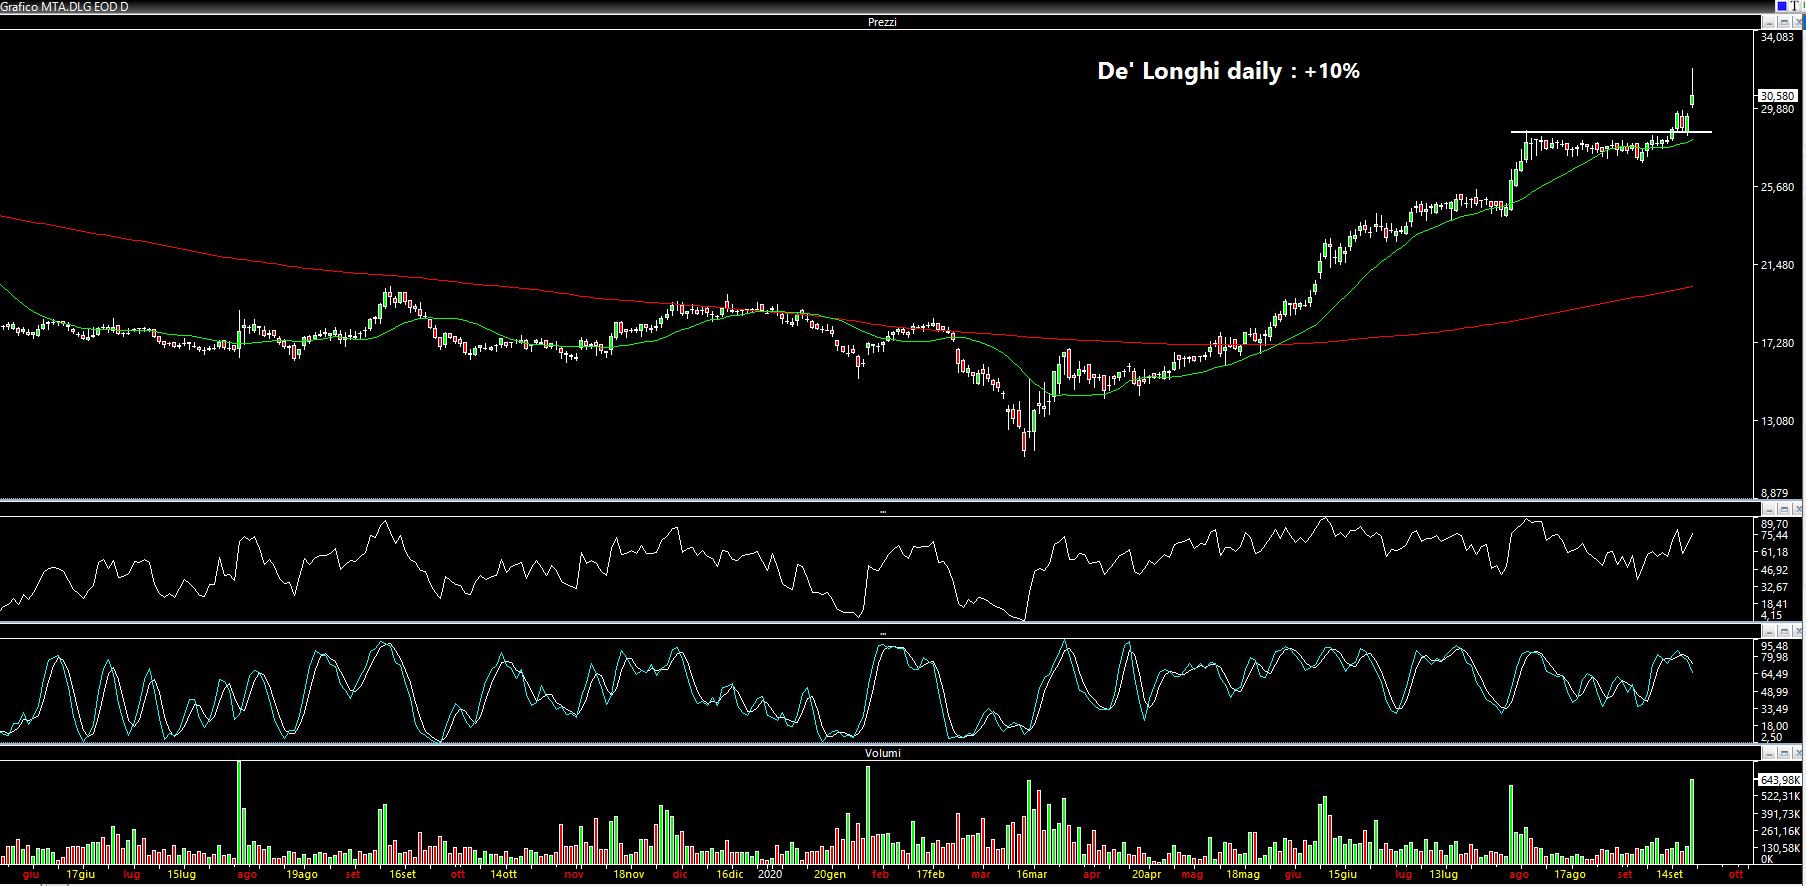The height and width of the screenshot is (886, 1806).
Task: Minimize the Prezzi price panel
Action: pos(1769,22)
